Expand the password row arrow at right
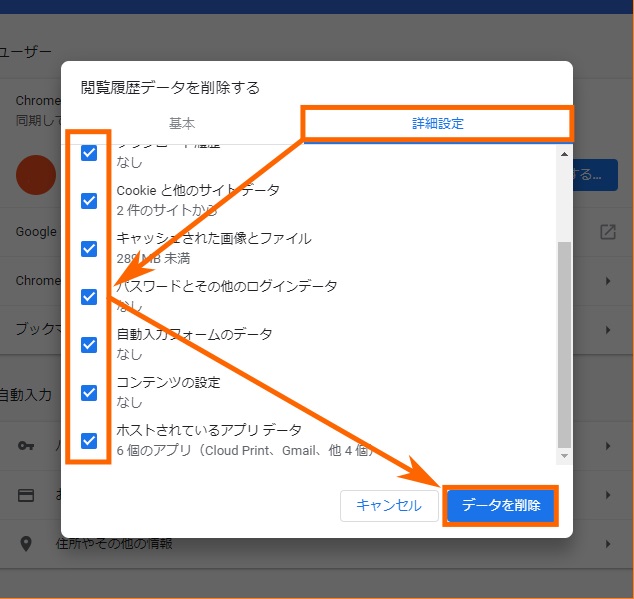The width and height of the screenshot is (634, 599). 608,446
